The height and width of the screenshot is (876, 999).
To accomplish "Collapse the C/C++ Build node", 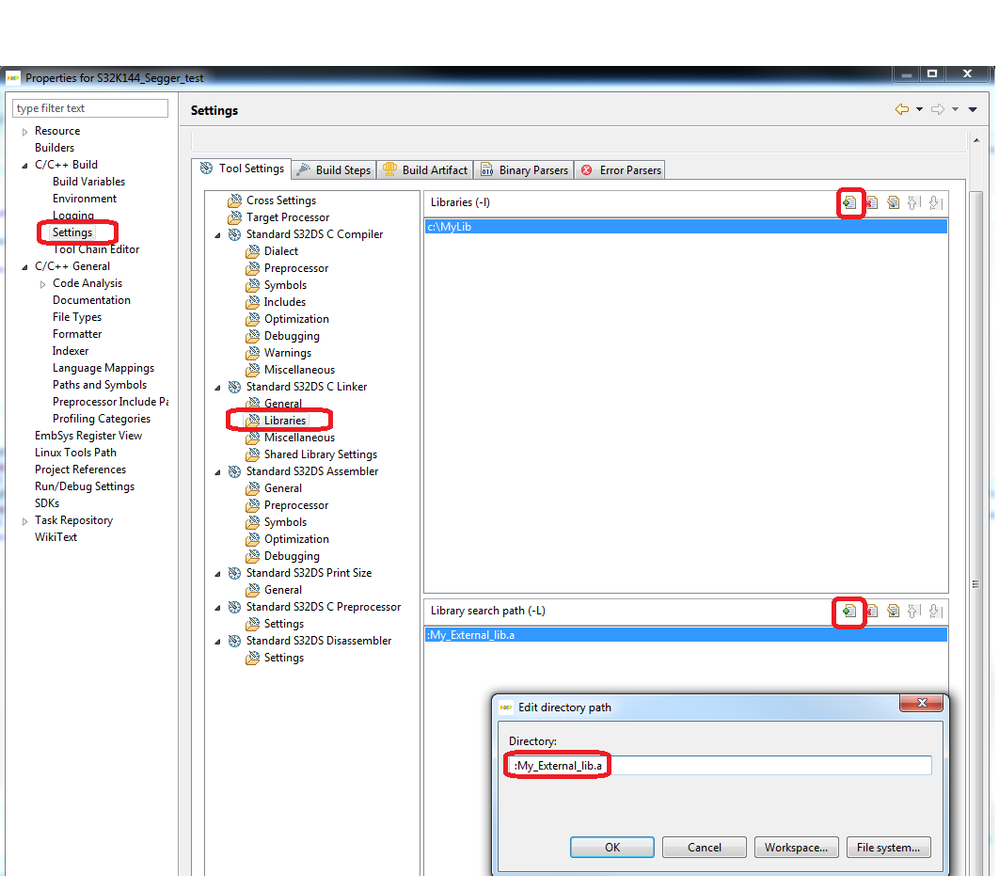I will click(x=25, y=165).
